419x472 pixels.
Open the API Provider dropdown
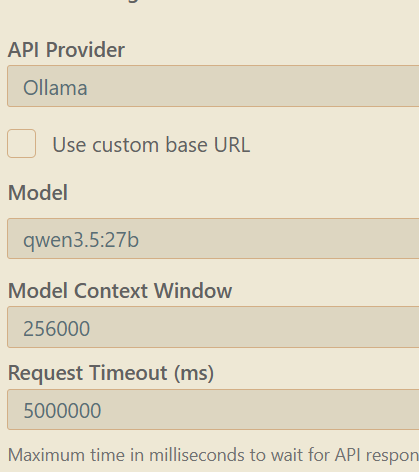coord(213,86)
